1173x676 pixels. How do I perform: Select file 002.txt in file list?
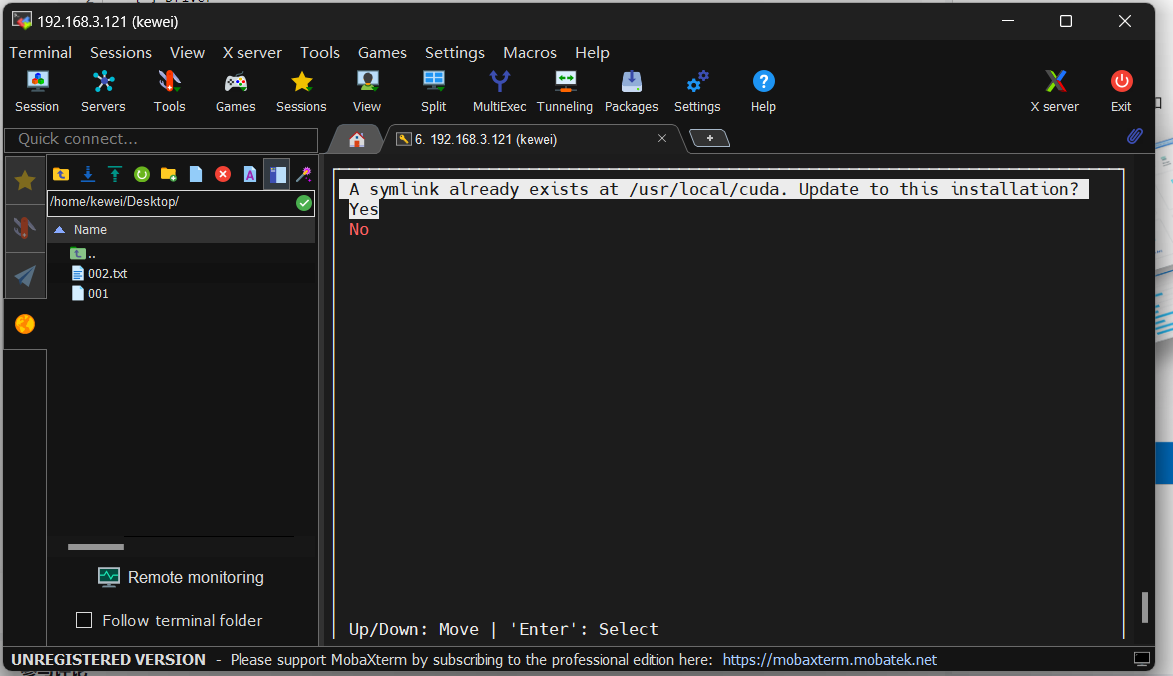(x=99, y=274)
